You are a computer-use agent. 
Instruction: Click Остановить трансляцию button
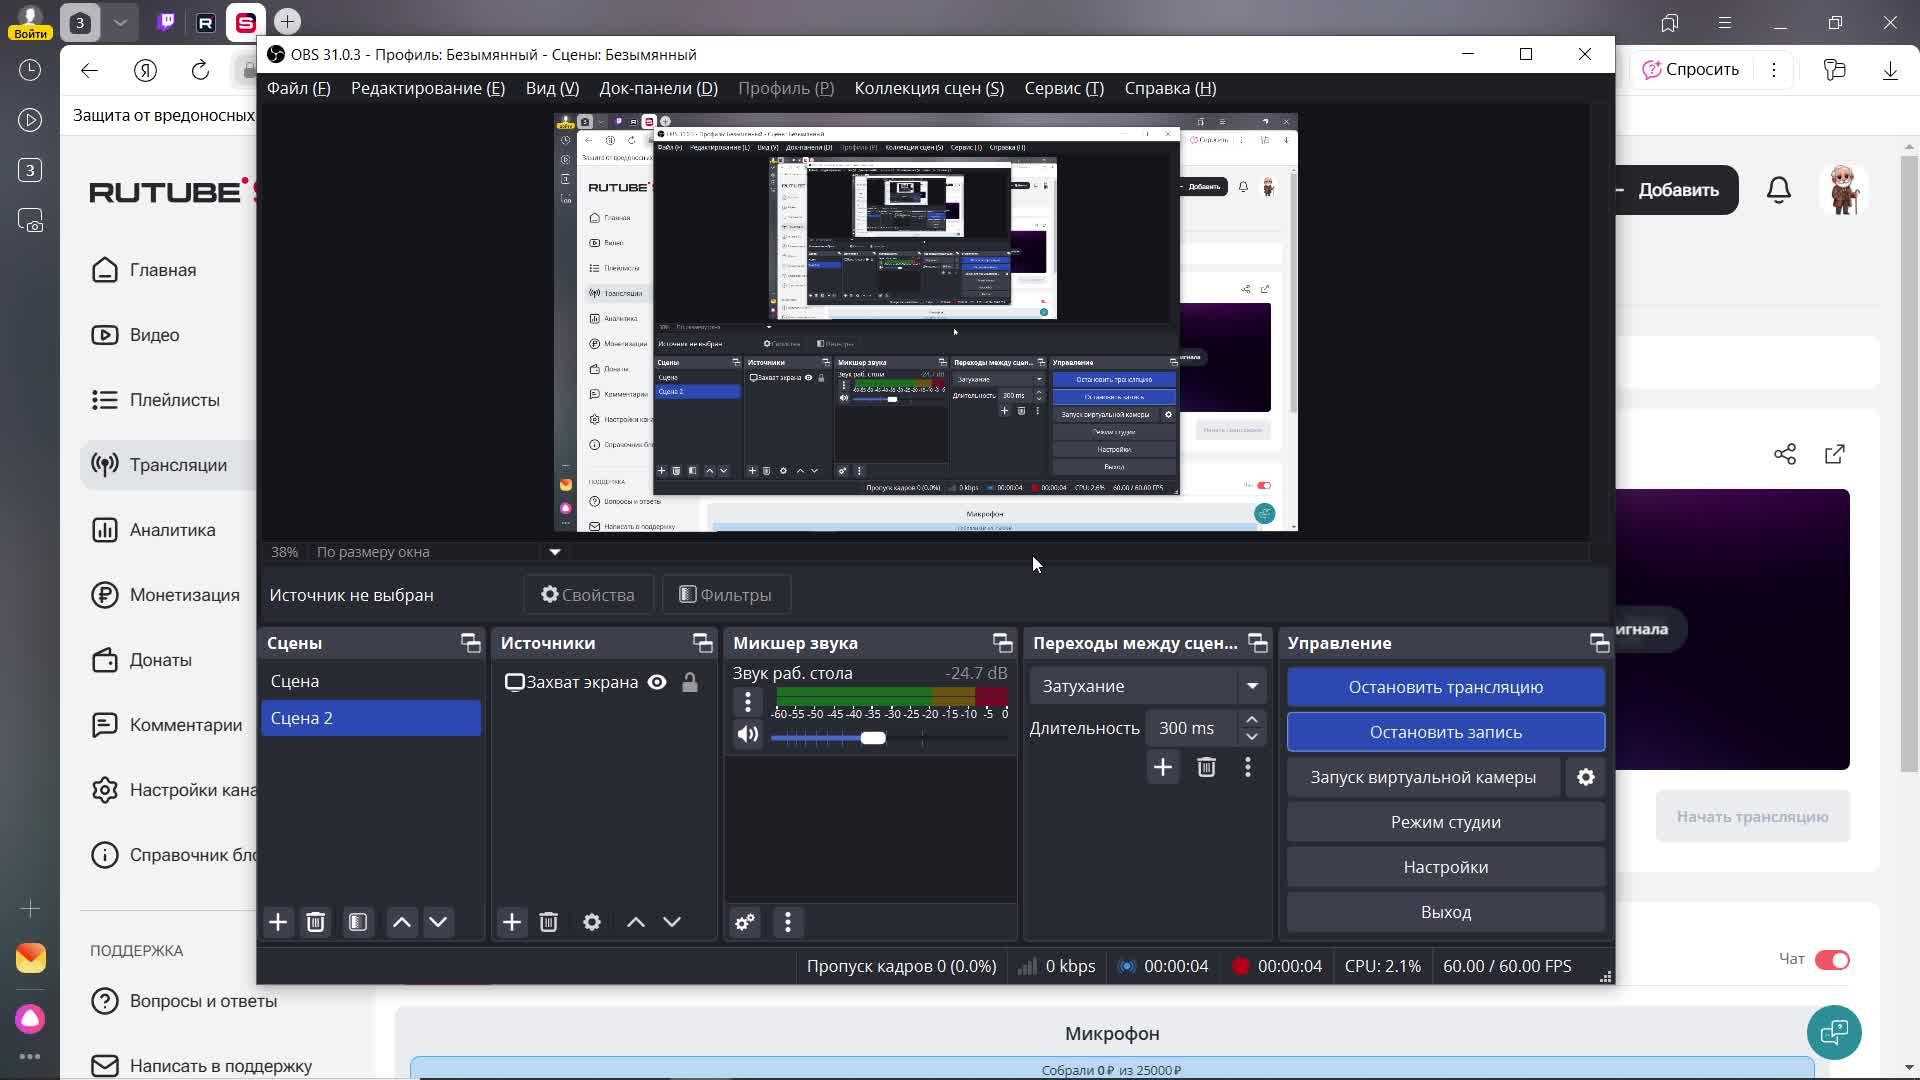(1445, 687)
